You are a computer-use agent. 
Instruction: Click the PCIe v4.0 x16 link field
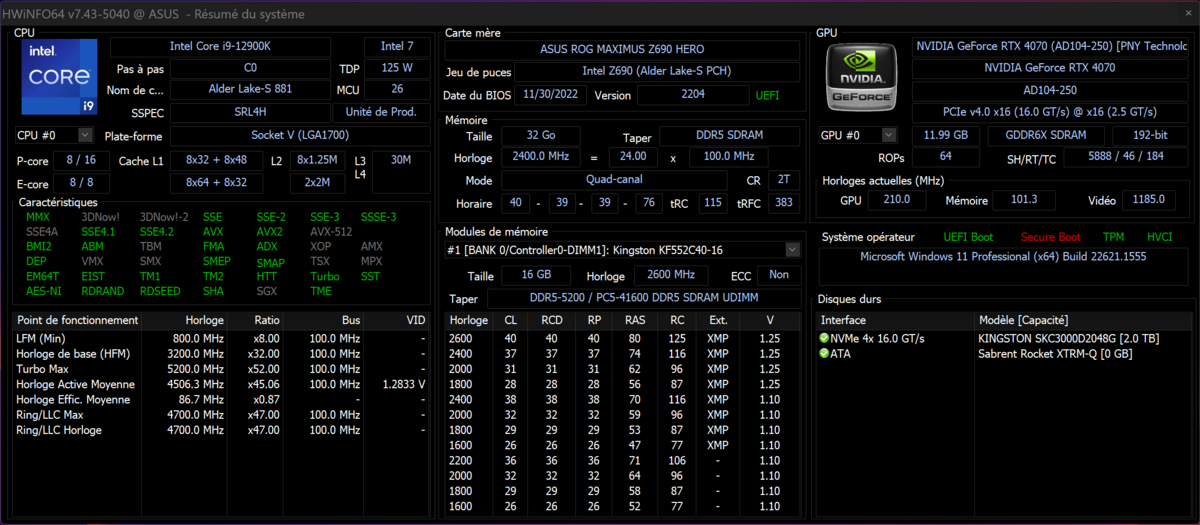[x=1049, y=112]
